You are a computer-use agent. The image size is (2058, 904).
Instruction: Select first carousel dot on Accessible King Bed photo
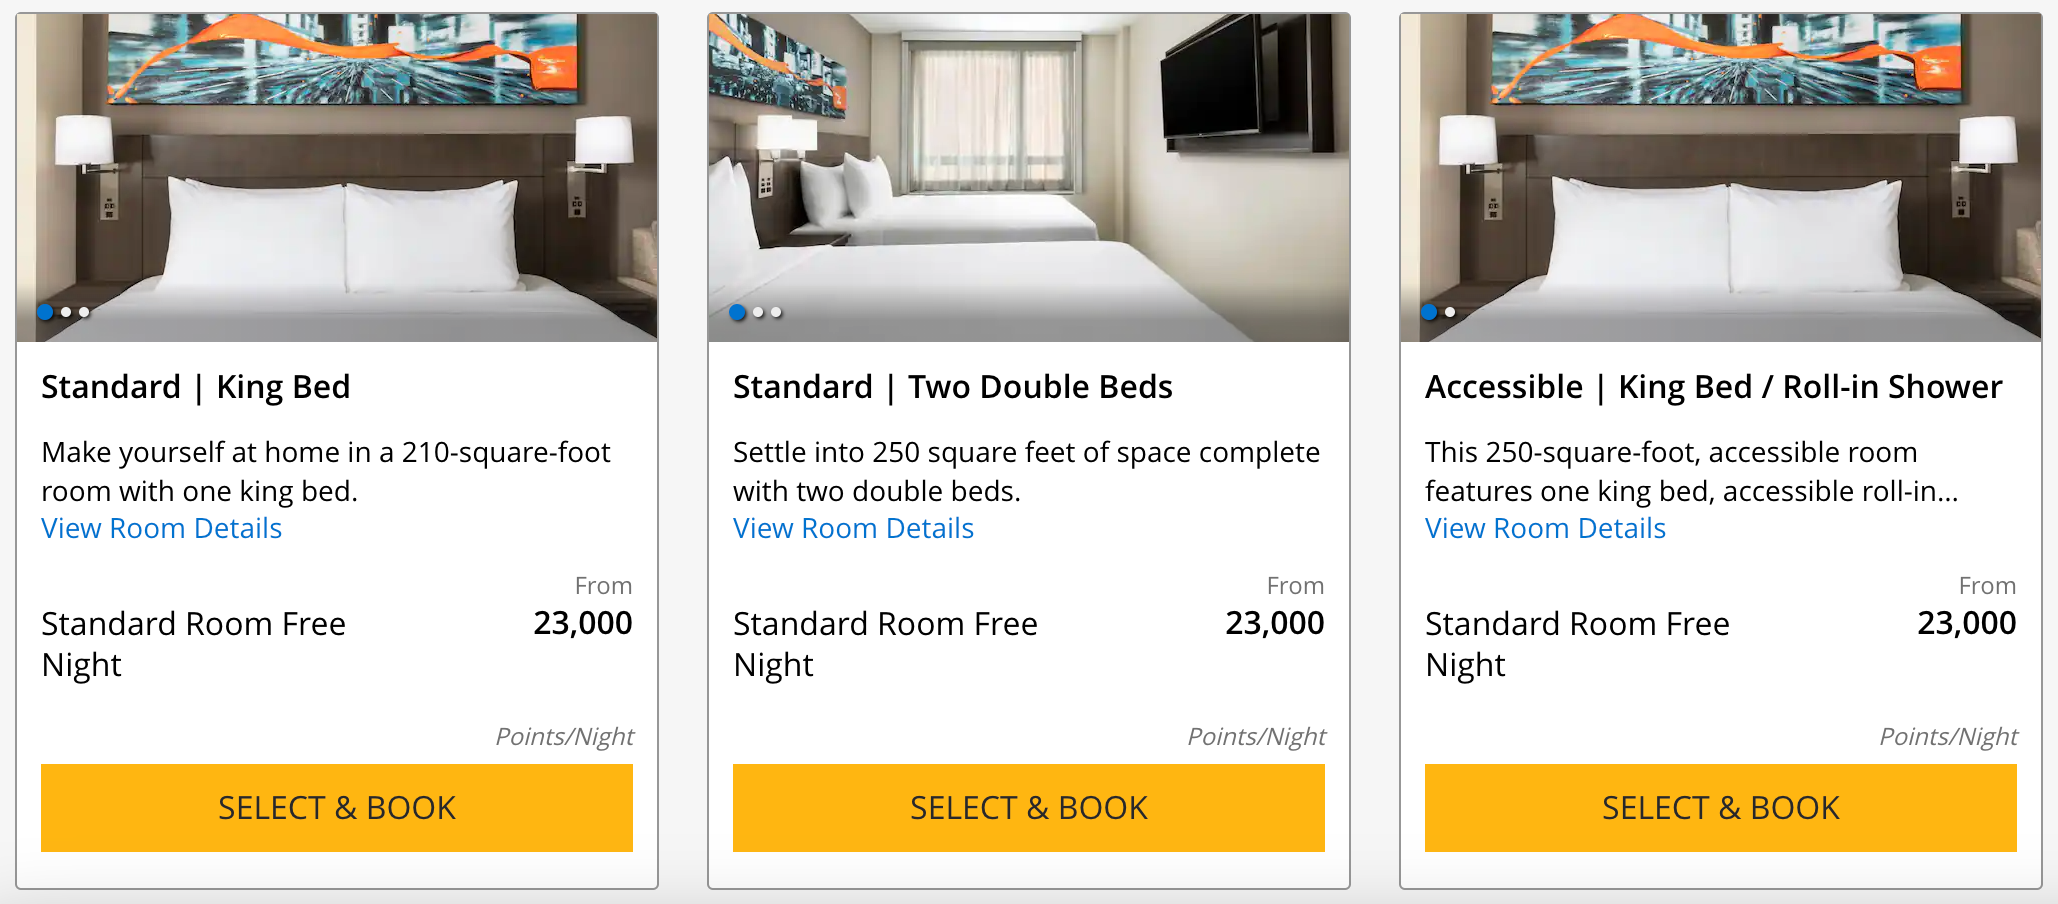click(1430, 312)
